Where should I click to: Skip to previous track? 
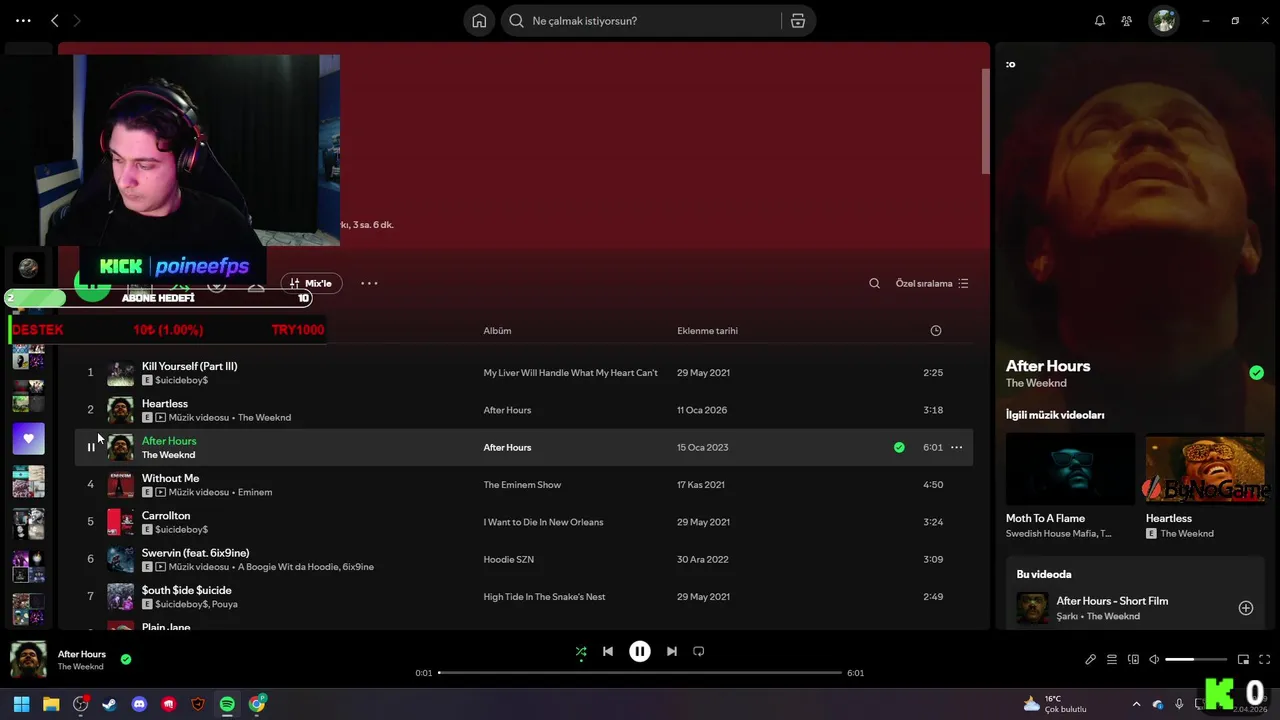click(608, 651)
